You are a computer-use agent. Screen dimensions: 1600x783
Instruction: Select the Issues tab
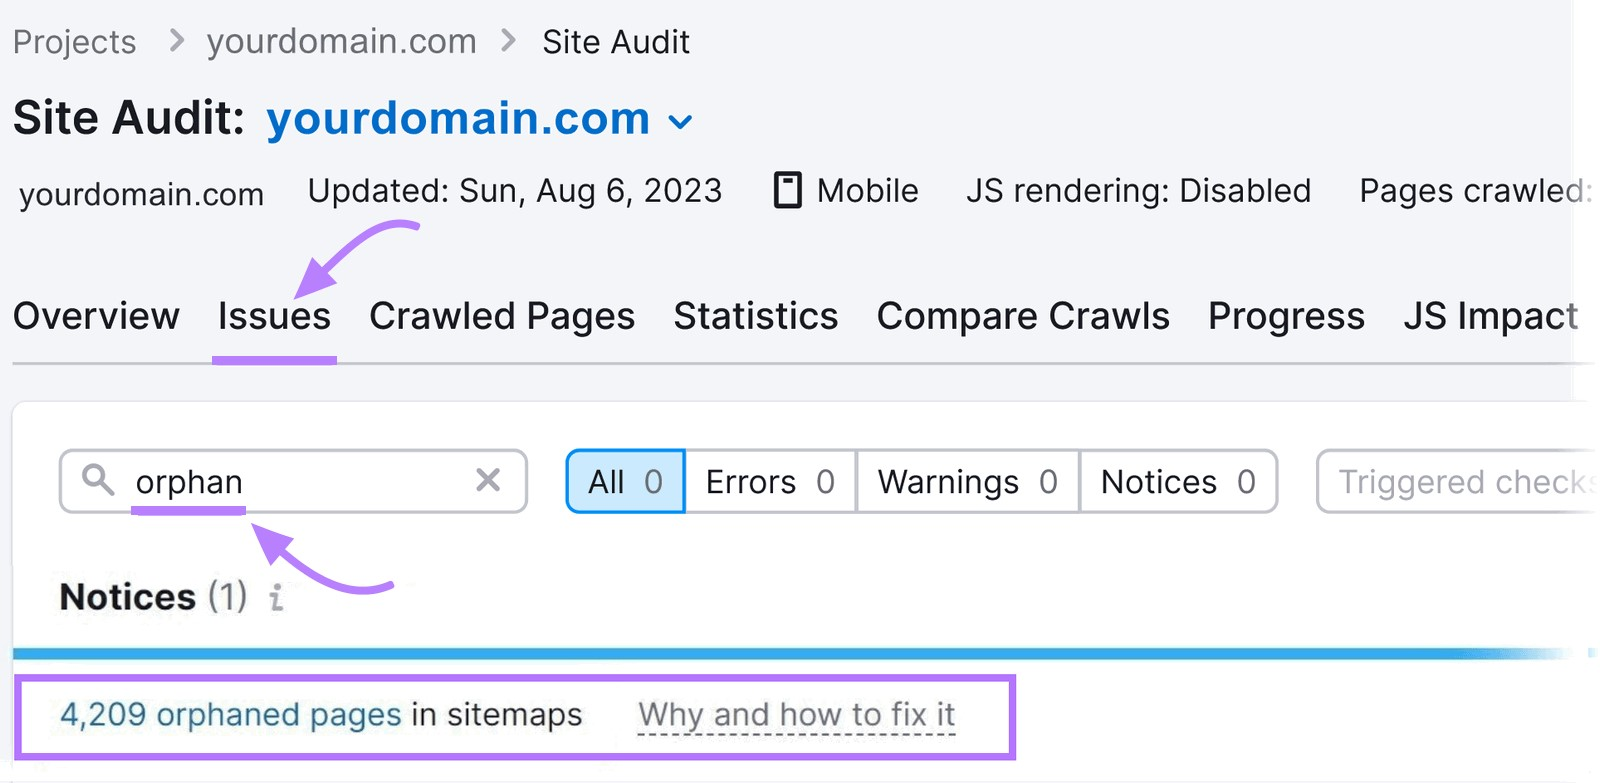point(274,316)
